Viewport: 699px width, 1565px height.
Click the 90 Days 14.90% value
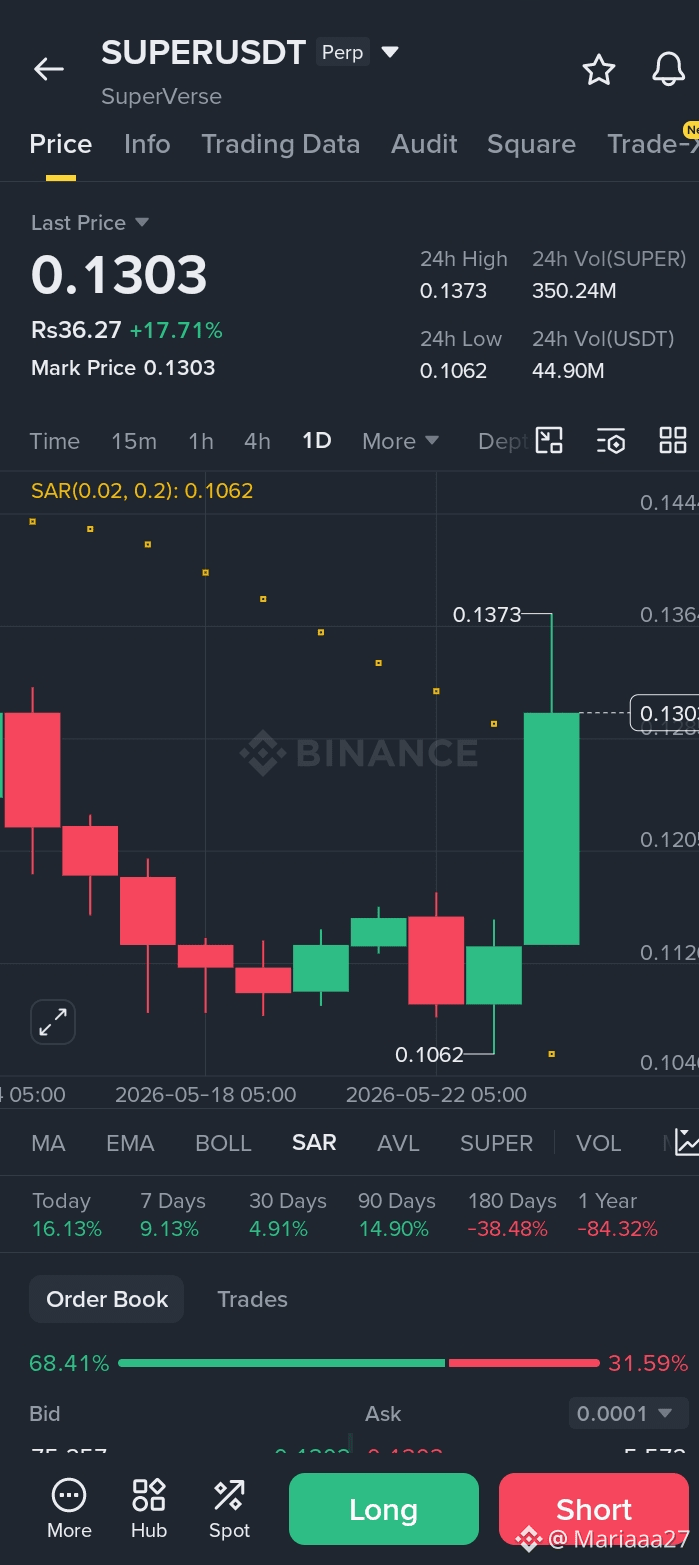(x=394, y=1229)
